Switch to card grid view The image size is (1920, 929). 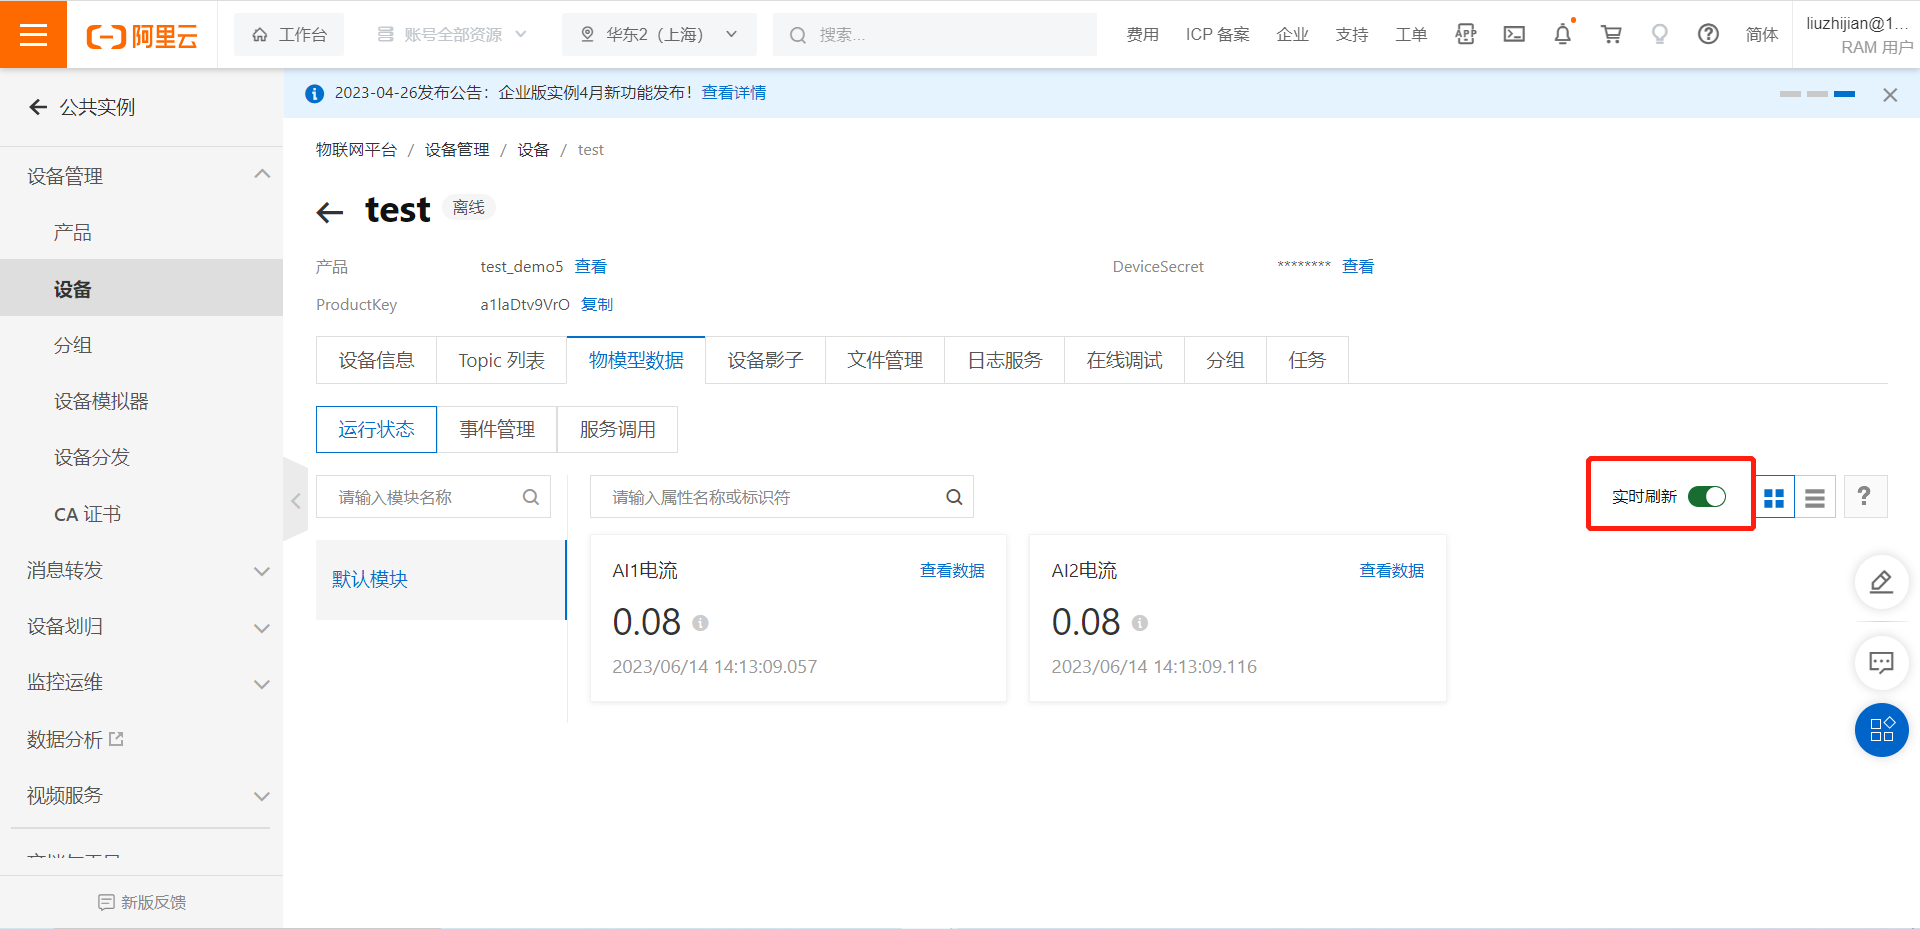point(1774,497)
